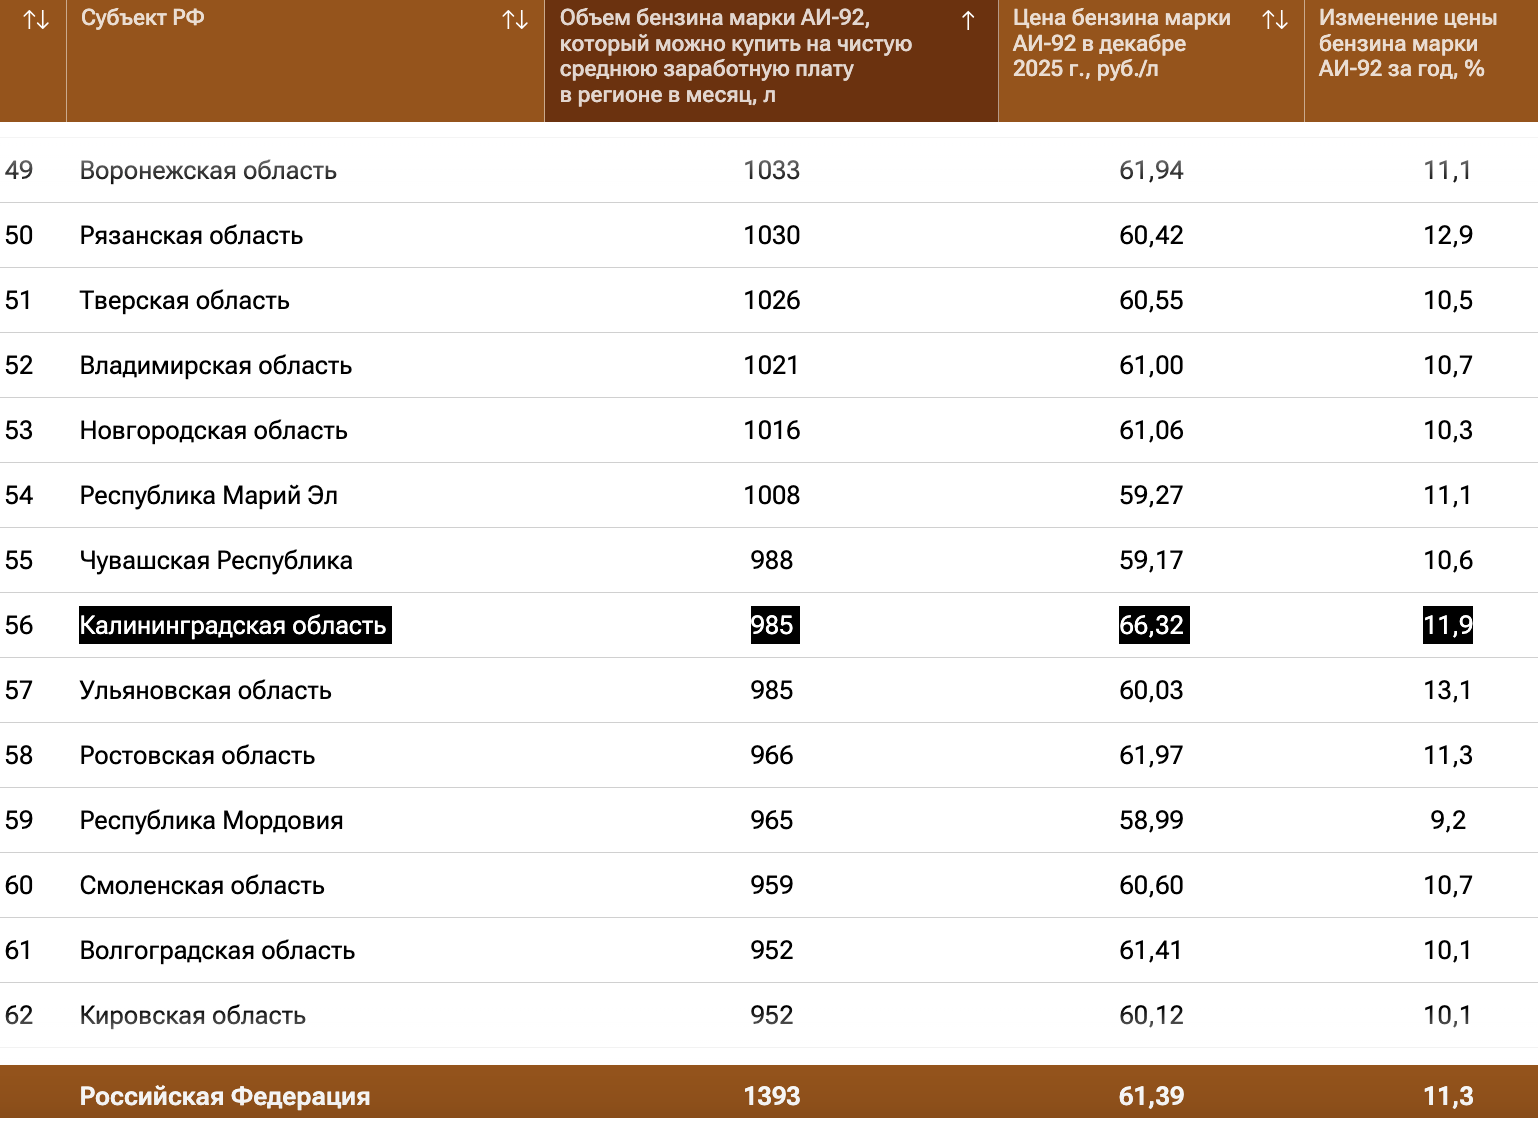Click the Субъект РФ column header text
1538x1126 pixels.
coord(143,18)
